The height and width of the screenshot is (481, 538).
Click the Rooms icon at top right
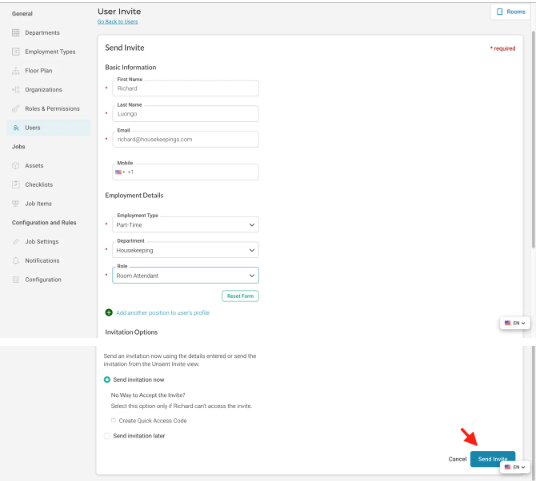click(x=500, y=12)
